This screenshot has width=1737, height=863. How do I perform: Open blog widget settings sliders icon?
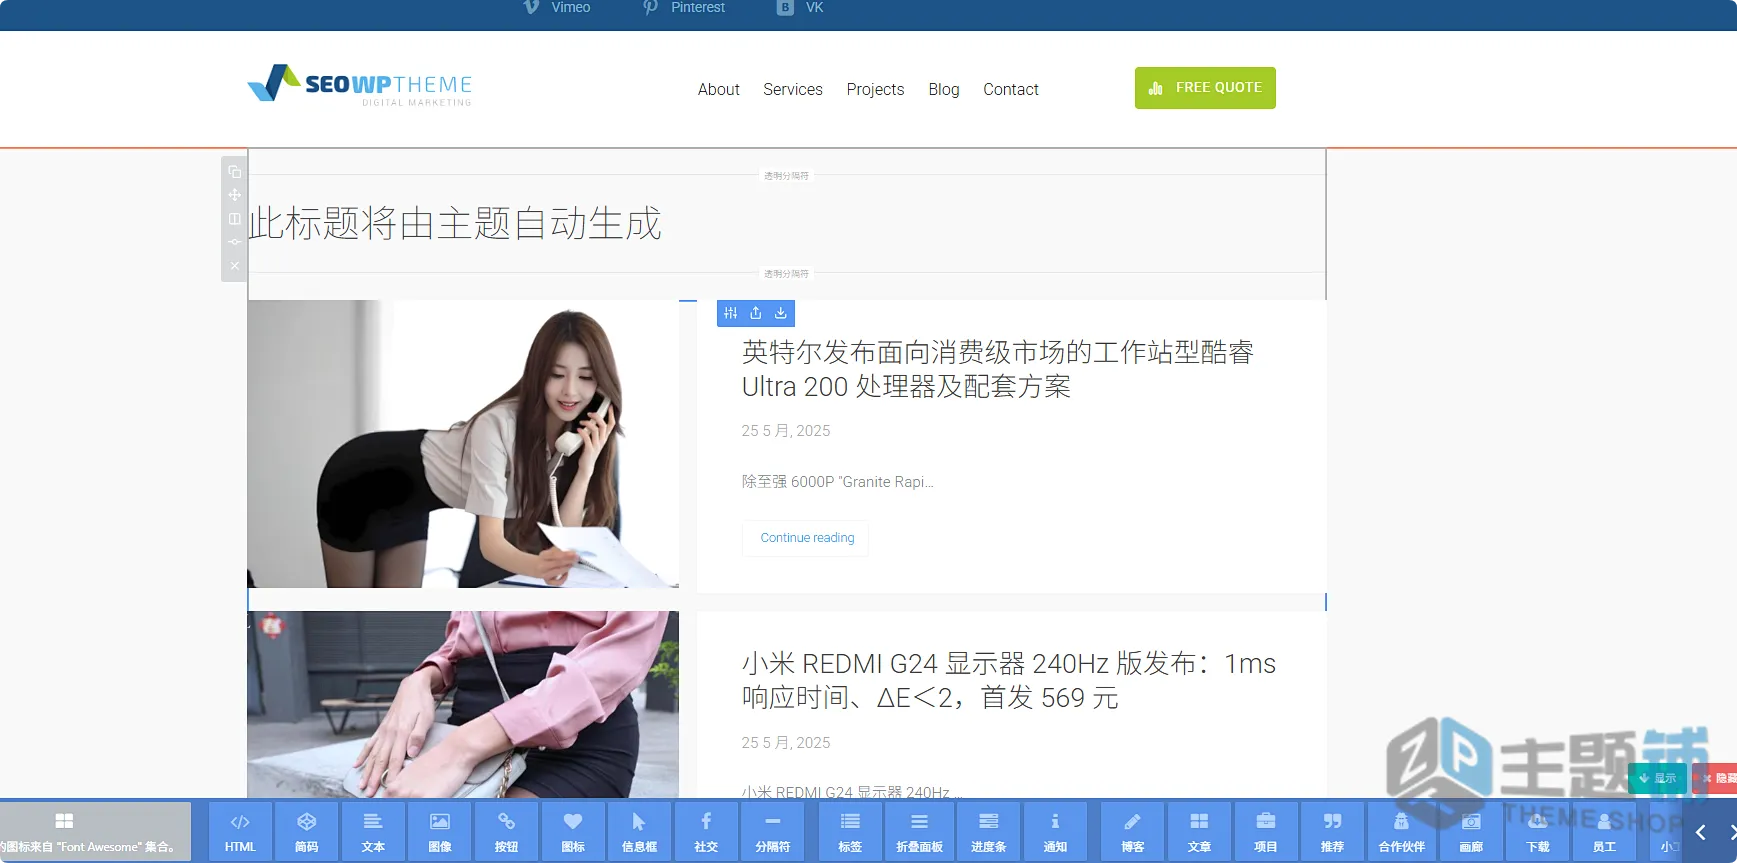click(731, 313)
